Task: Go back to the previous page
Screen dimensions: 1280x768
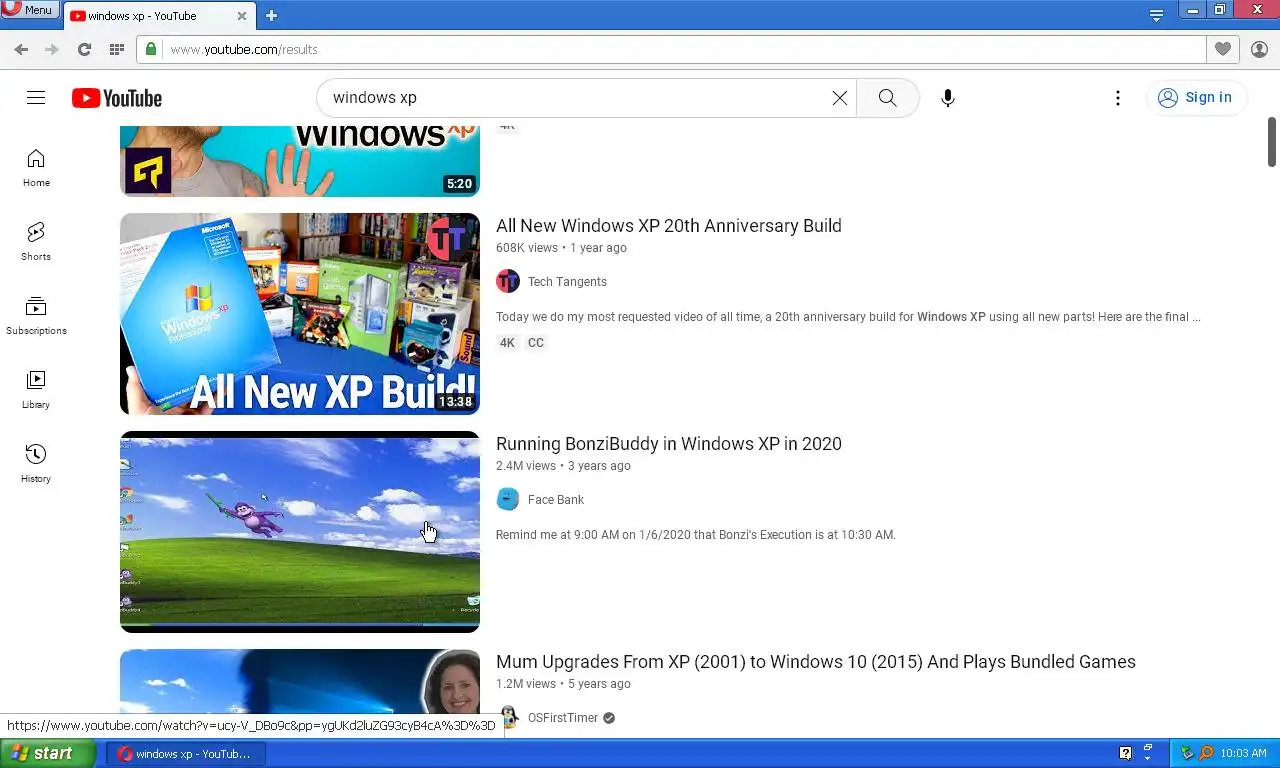Action: (x=21, y=49)
